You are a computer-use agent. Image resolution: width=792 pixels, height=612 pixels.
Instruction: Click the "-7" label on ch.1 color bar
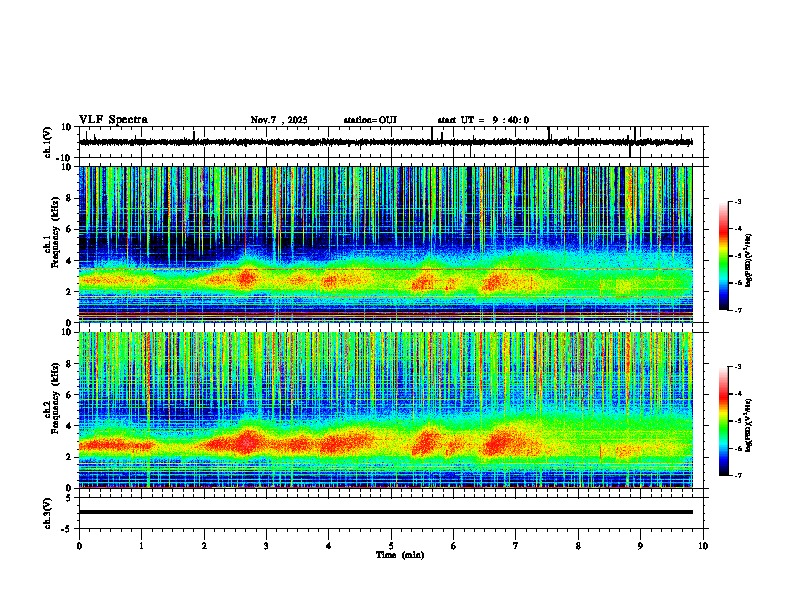coord(737,310)
